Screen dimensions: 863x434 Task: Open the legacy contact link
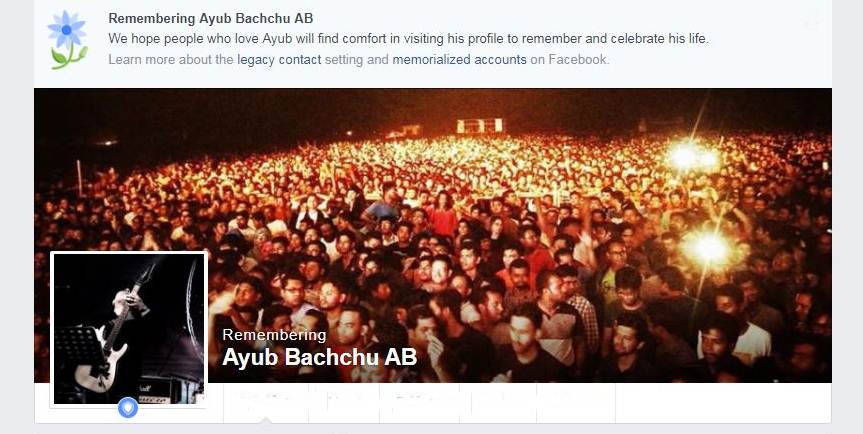pyautogui.click(x=279, y=59)
